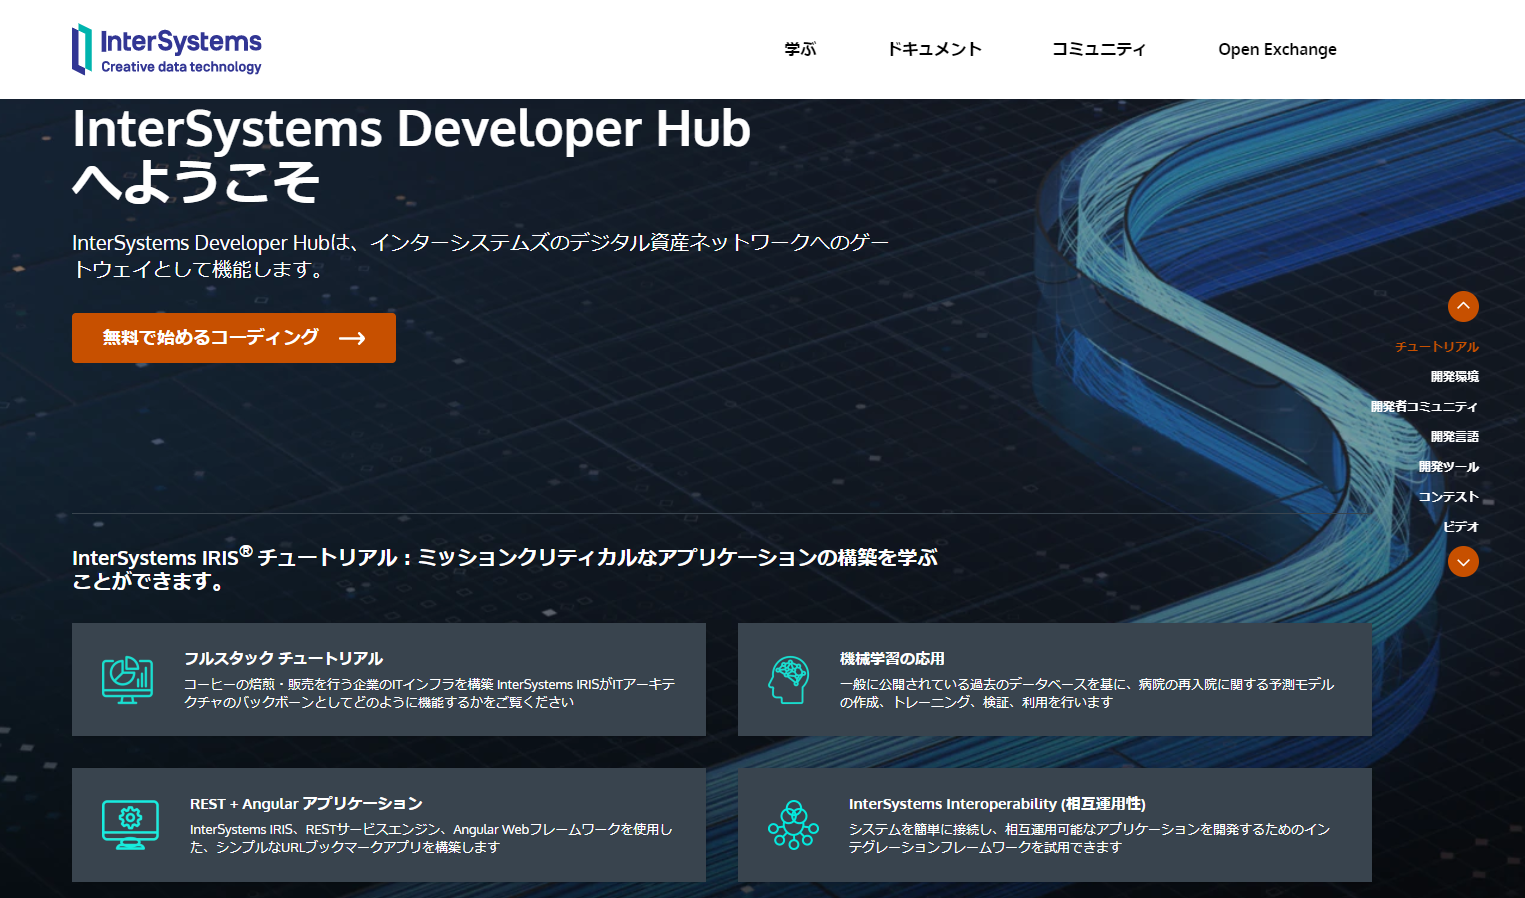Viewport: 1525px width, 898px height.
Task: Click the Interoperability network nodes icon
Action: pos(793,825)
